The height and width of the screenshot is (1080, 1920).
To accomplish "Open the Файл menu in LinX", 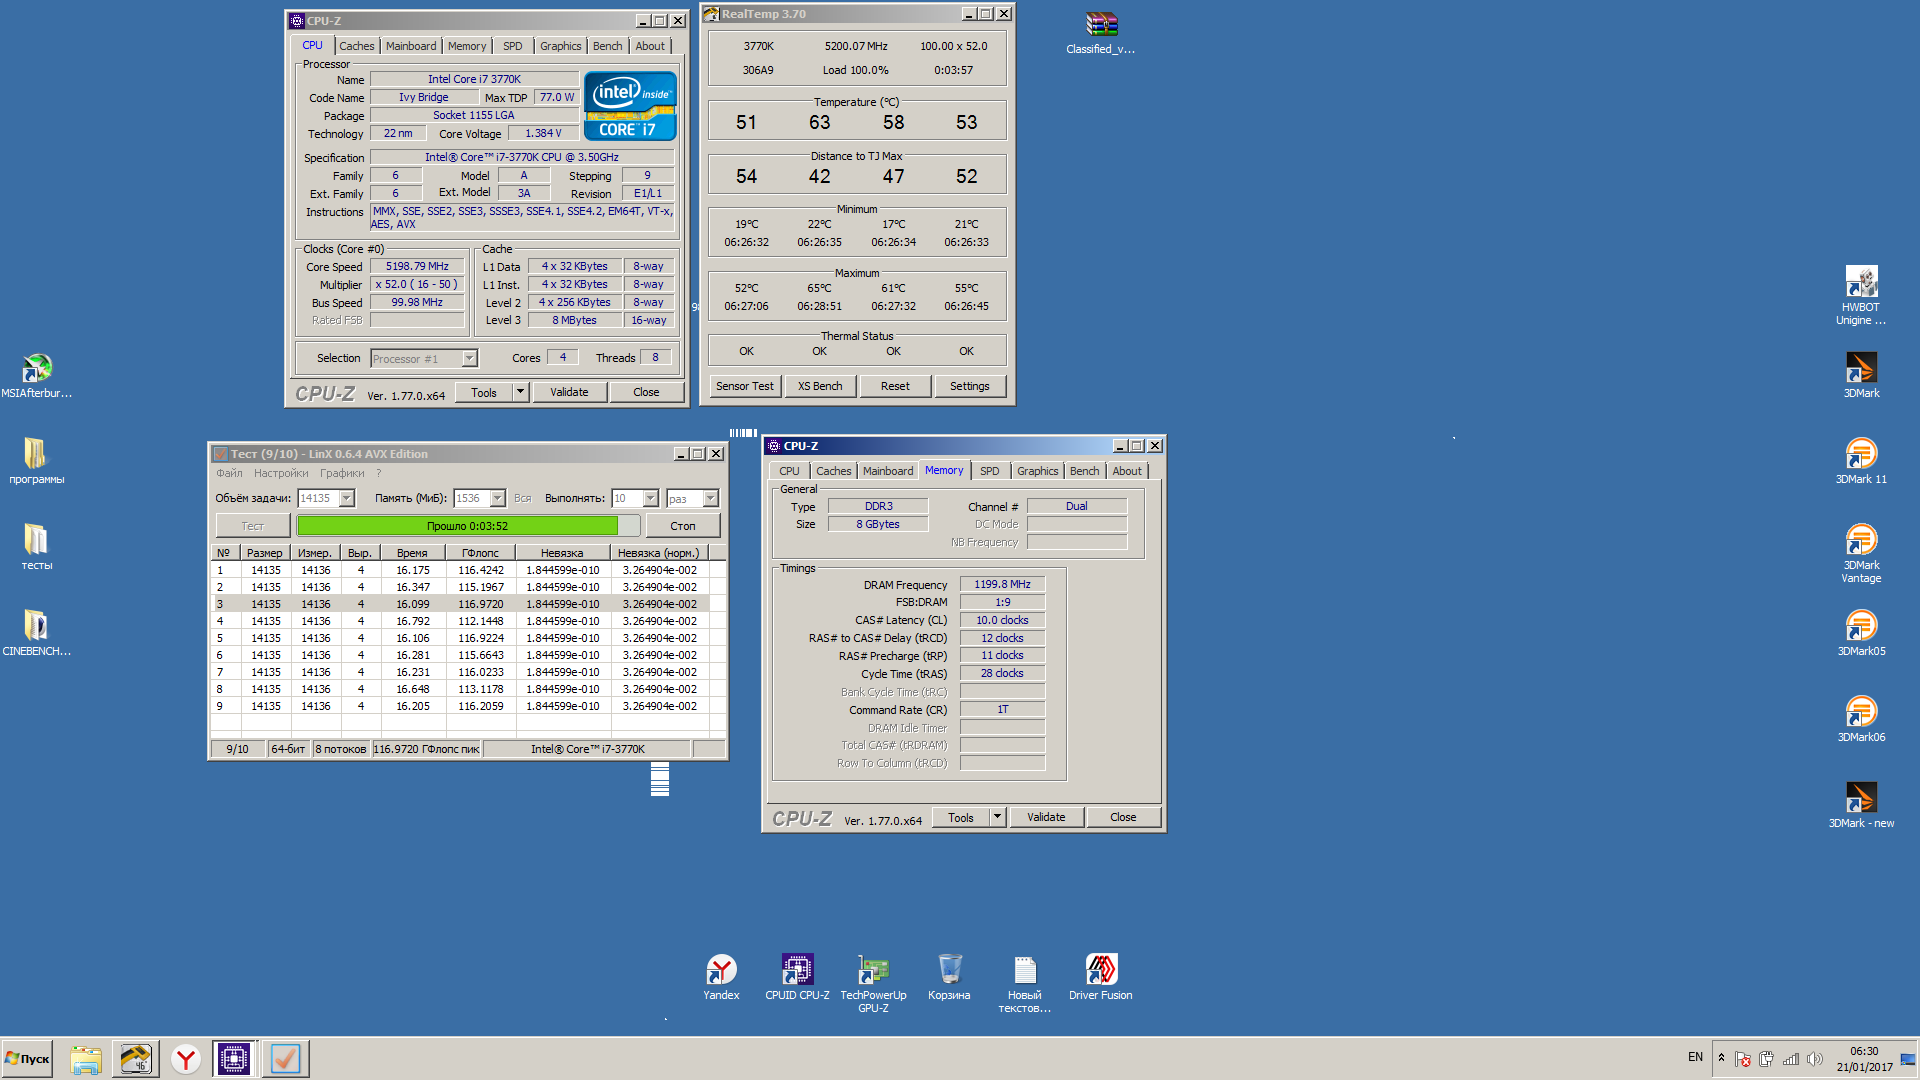I will (x=229, y=473).
